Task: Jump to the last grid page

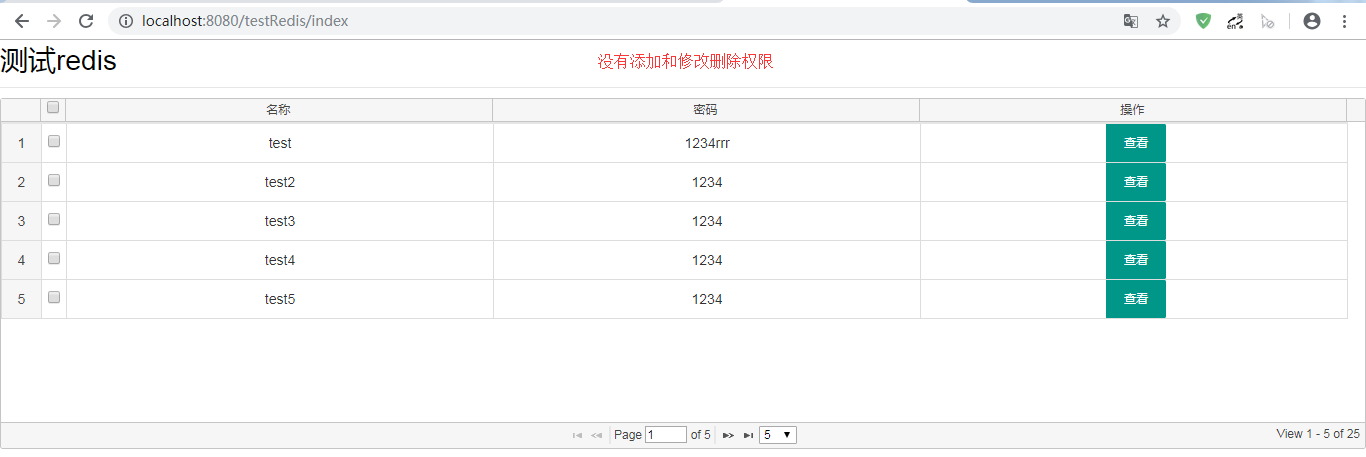Action: (x=748, y=435)
